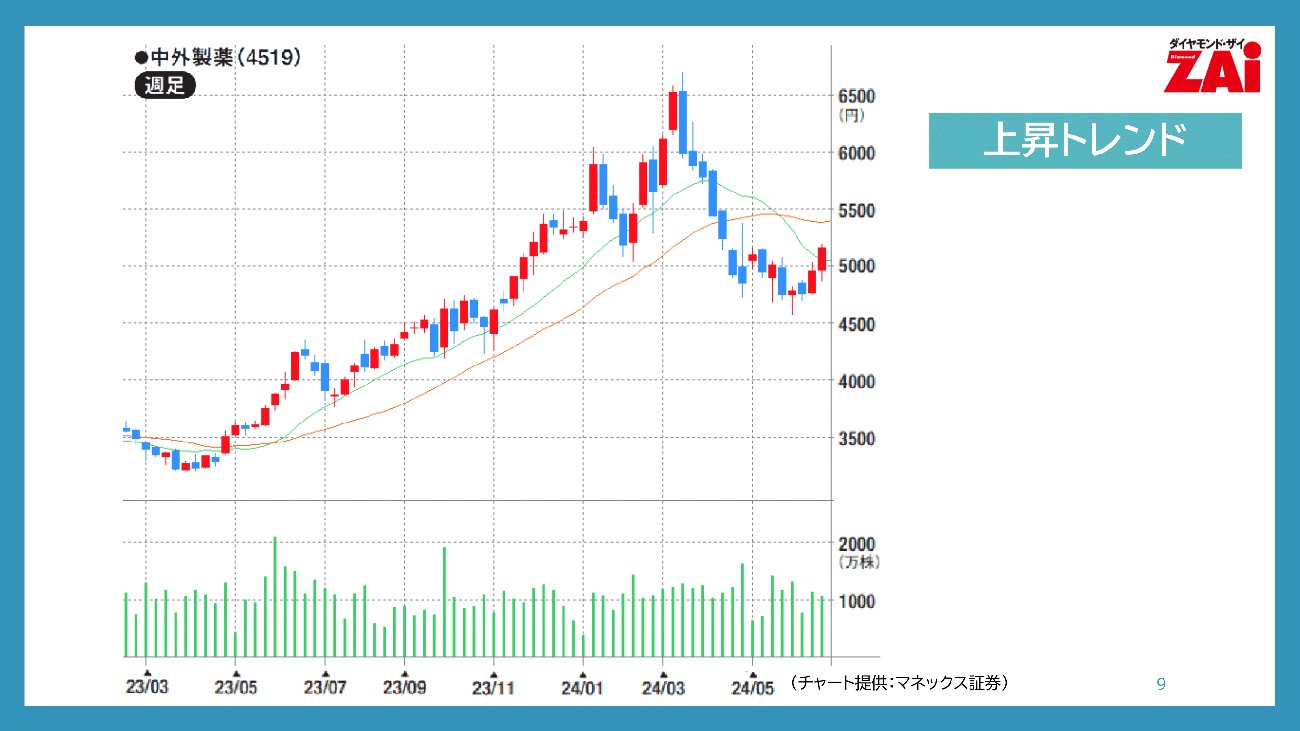Click the 上昇トレンド banner
This screenshot has height=731, width=1300.
coord(1085,141)
